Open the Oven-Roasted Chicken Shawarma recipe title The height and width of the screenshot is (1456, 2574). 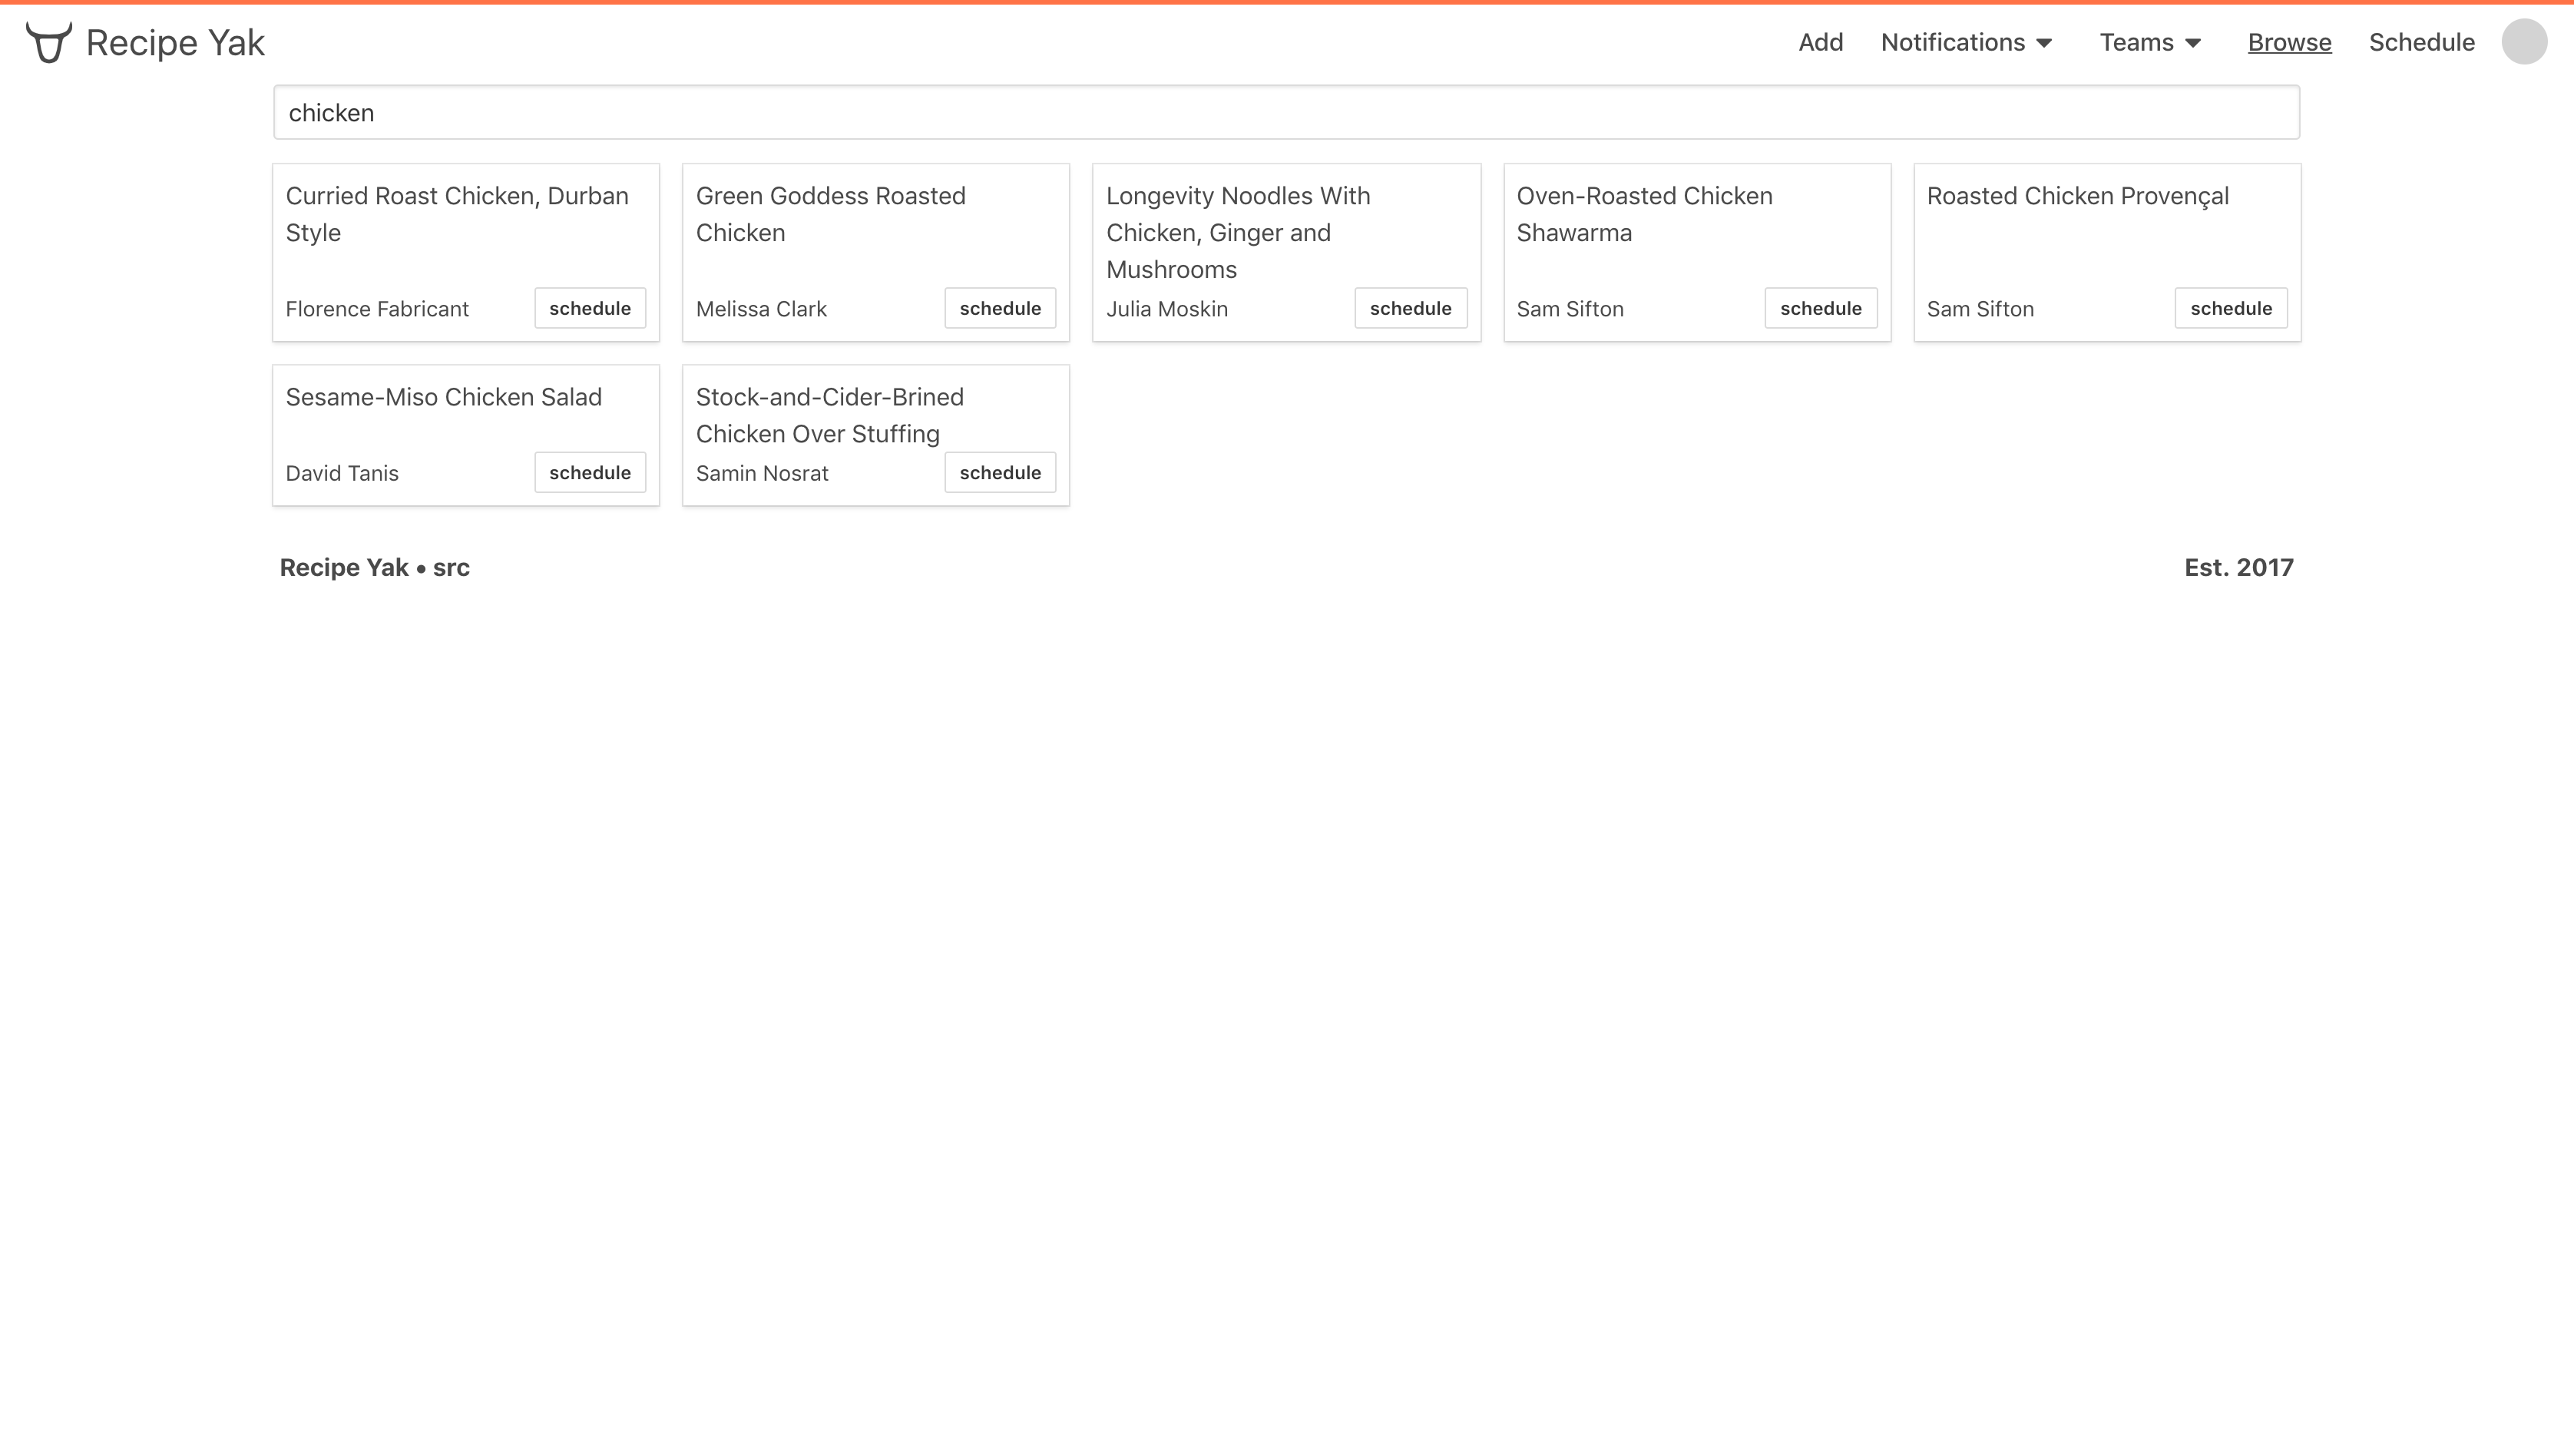(1644, 214)
